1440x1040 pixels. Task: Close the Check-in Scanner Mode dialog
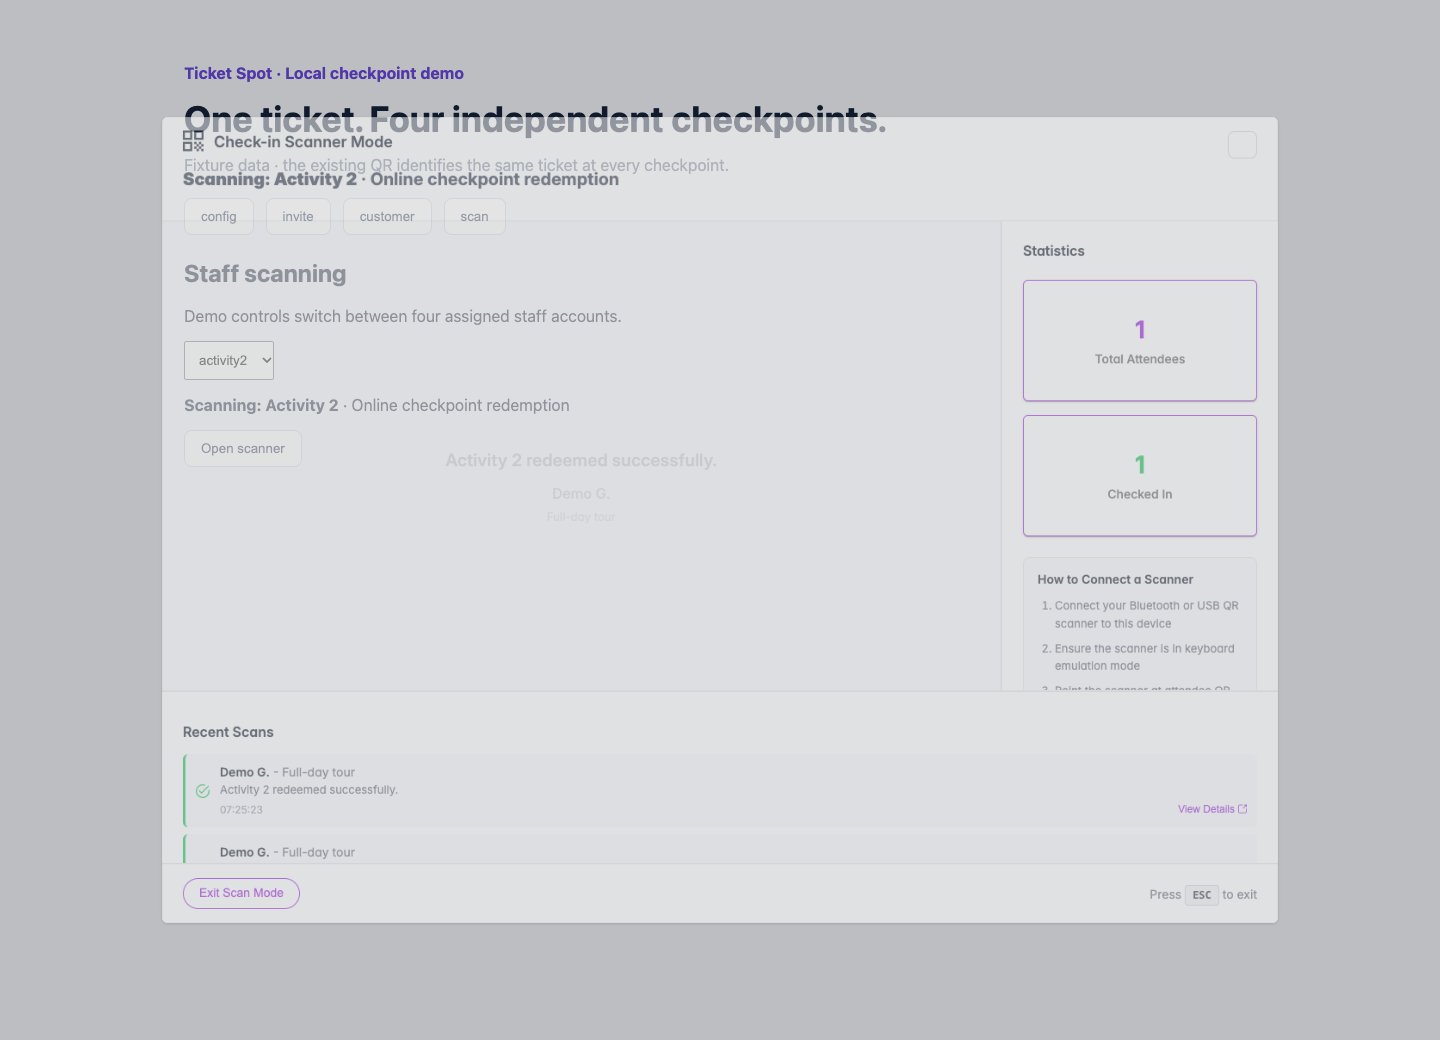coord(1242,145)
